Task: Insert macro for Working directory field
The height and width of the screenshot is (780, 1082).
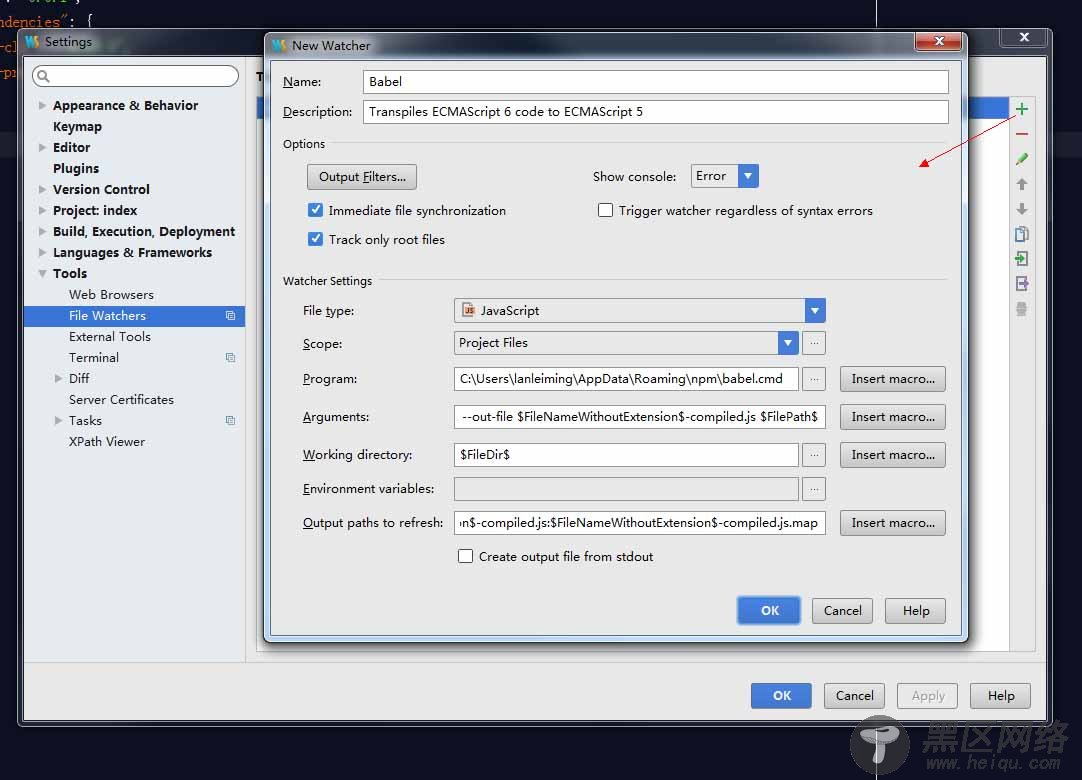Action: 892,455
